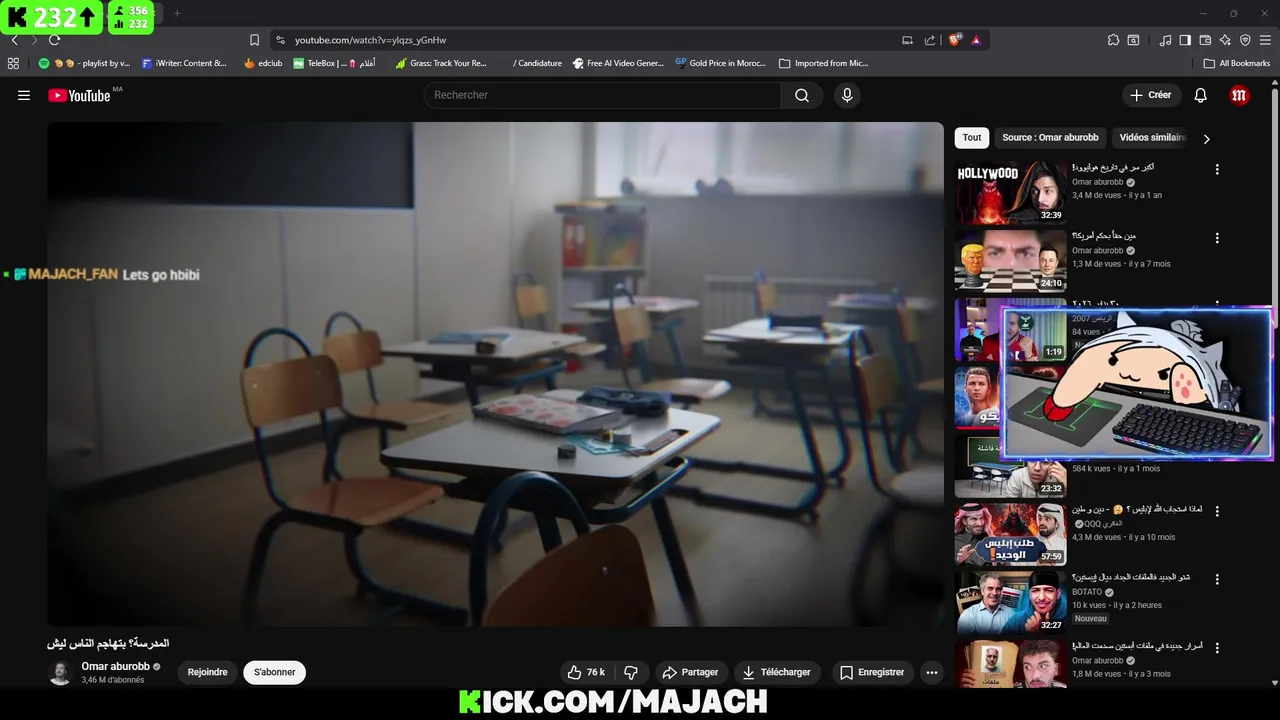Click the classroom video player
The image size is (1280, 720).
click(495, 374)
